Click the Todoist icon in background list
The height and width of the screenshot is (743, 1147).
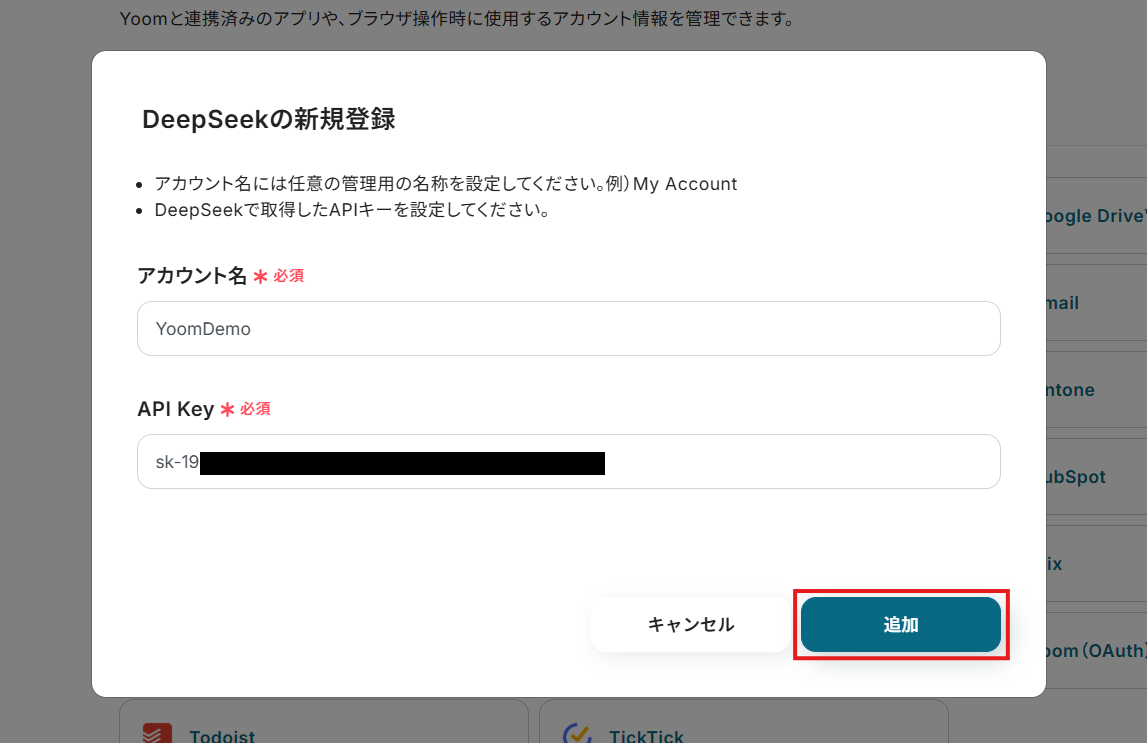pyautogui.click(x=157, y=733)
